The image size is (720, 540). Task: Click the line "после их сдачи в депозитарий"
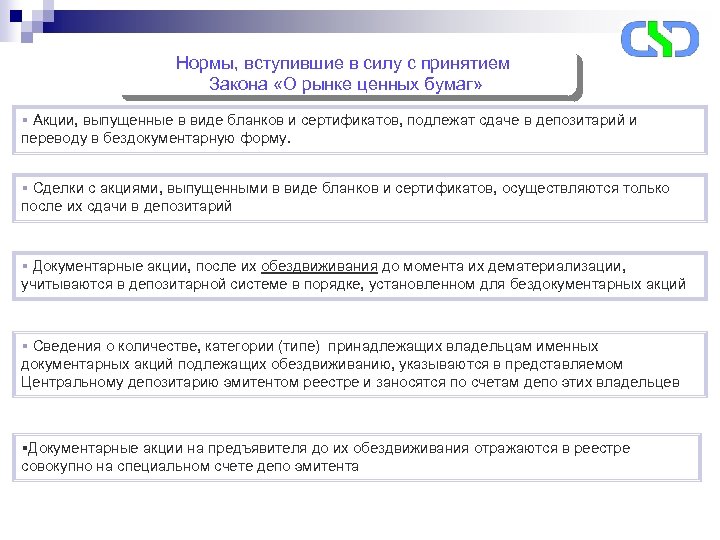click(x=126, y=206)
